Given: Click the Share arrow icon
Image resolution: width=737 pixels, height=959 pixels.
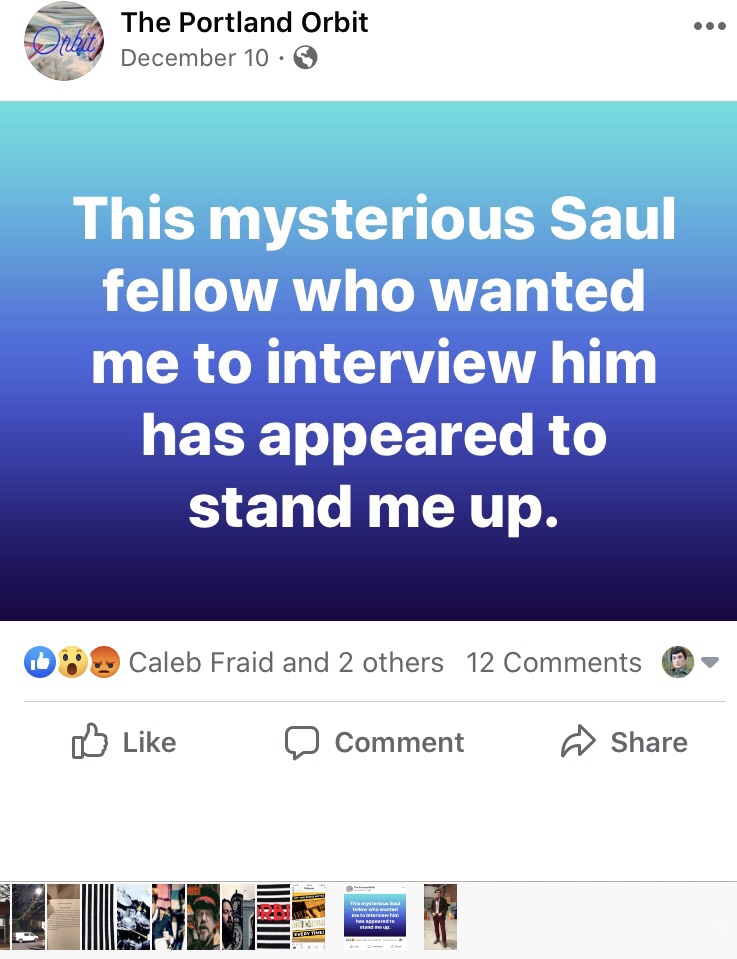Looking at the screenshot, I should click(x=578, y=742).
